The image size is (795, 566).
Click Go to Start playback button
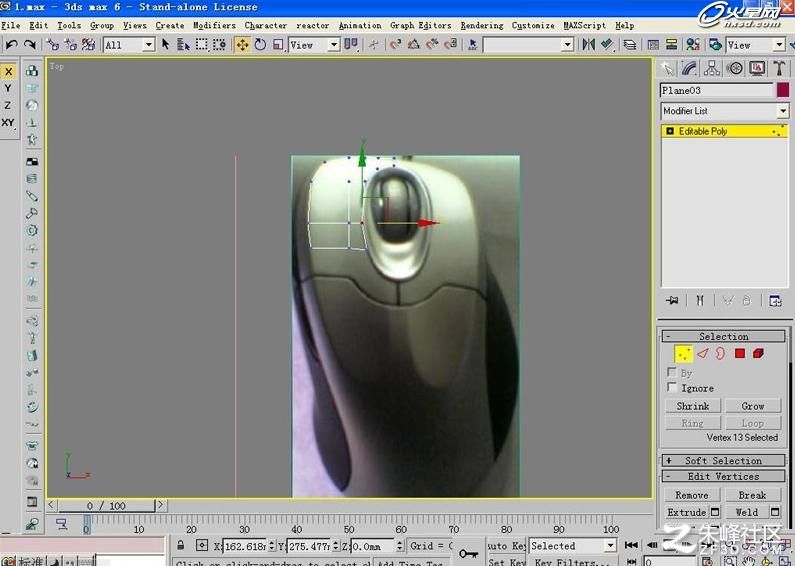click(631, 545)
